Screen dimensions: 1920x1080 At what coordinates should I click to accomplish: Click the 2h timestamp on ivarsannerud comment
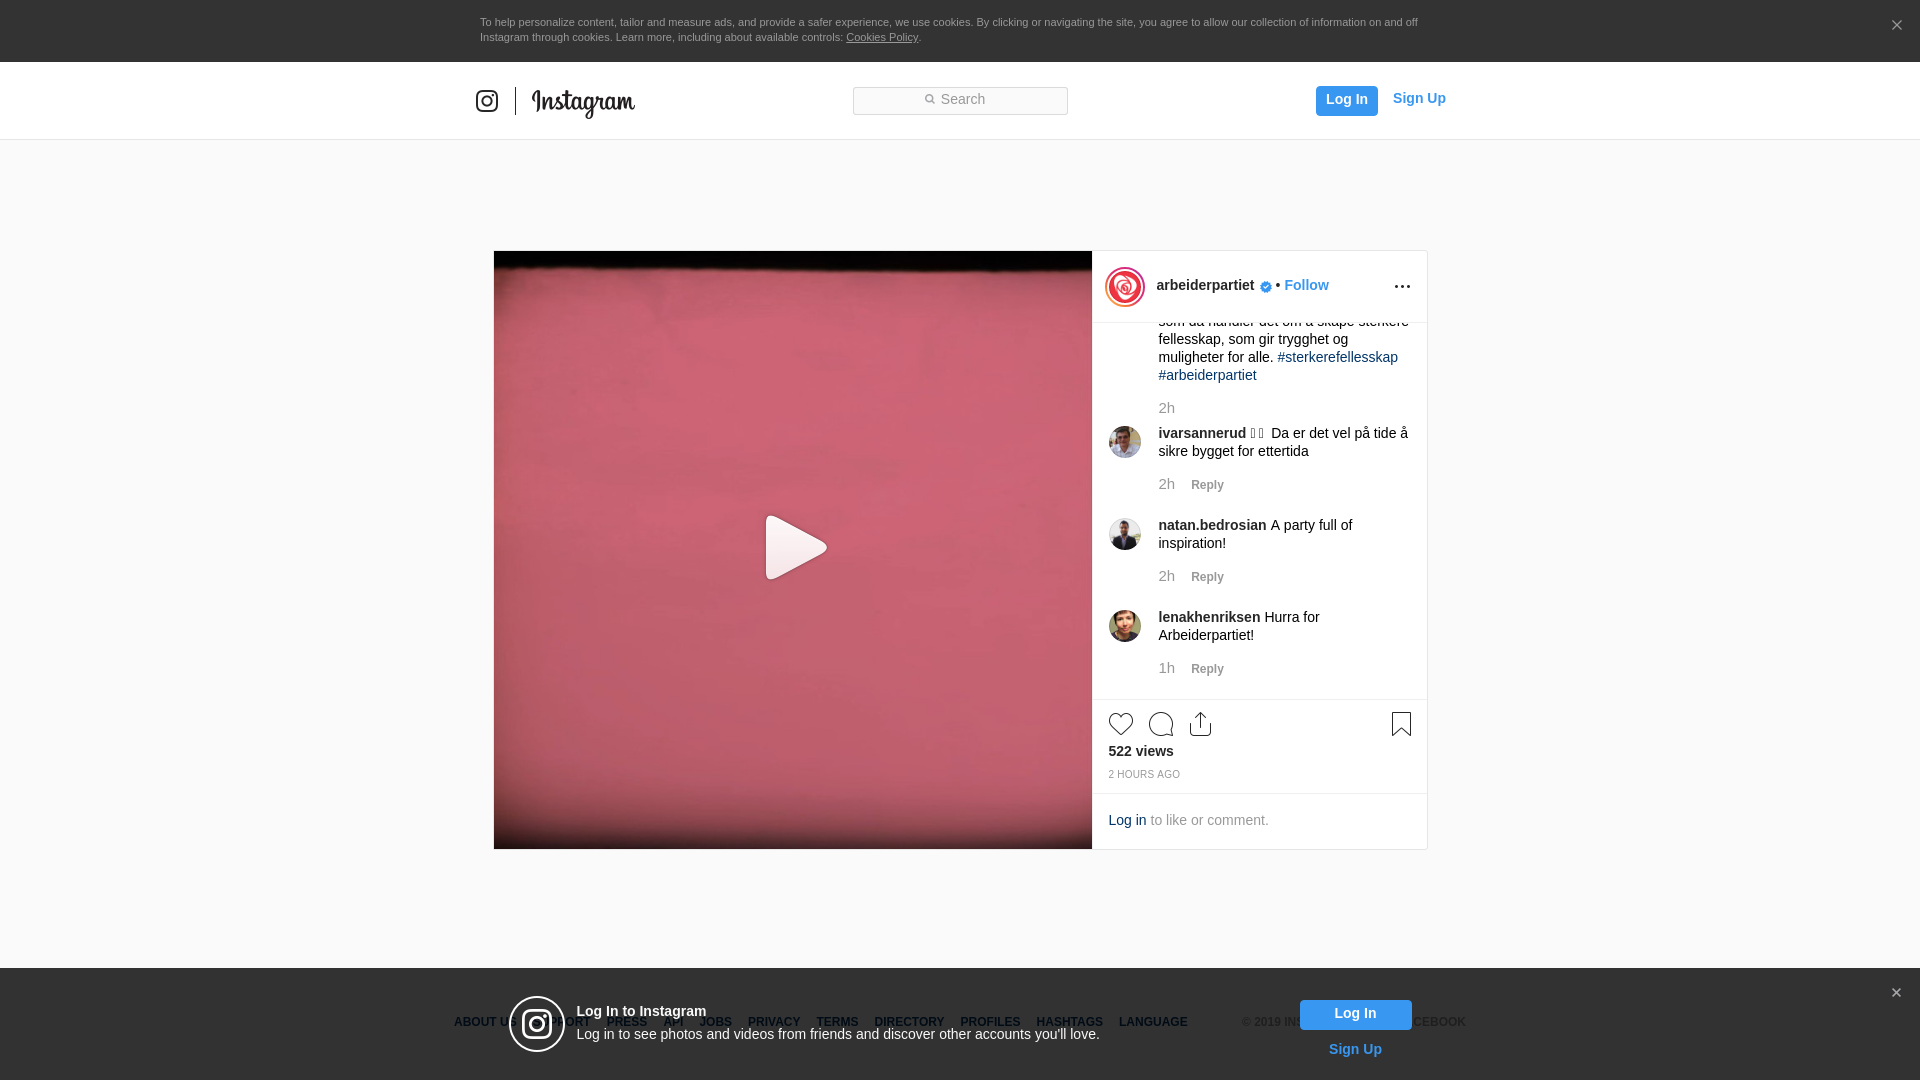[x=1166, y=484]
